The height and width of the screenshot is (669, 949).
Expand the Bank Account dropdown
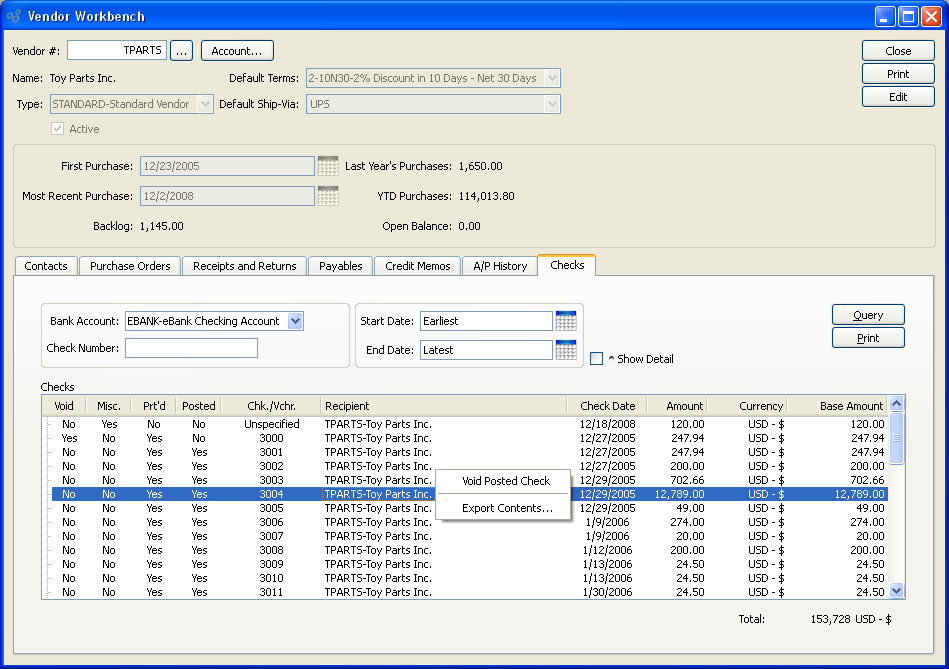[x=295, y=321]
